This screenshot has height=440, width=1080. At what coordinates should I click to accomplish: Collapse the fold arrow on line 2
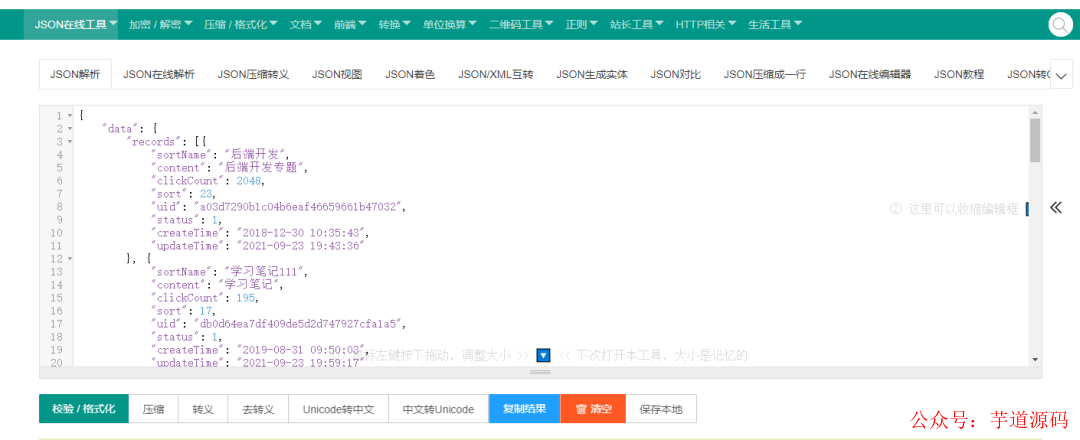pyautogui.click(x=70, y=128)
